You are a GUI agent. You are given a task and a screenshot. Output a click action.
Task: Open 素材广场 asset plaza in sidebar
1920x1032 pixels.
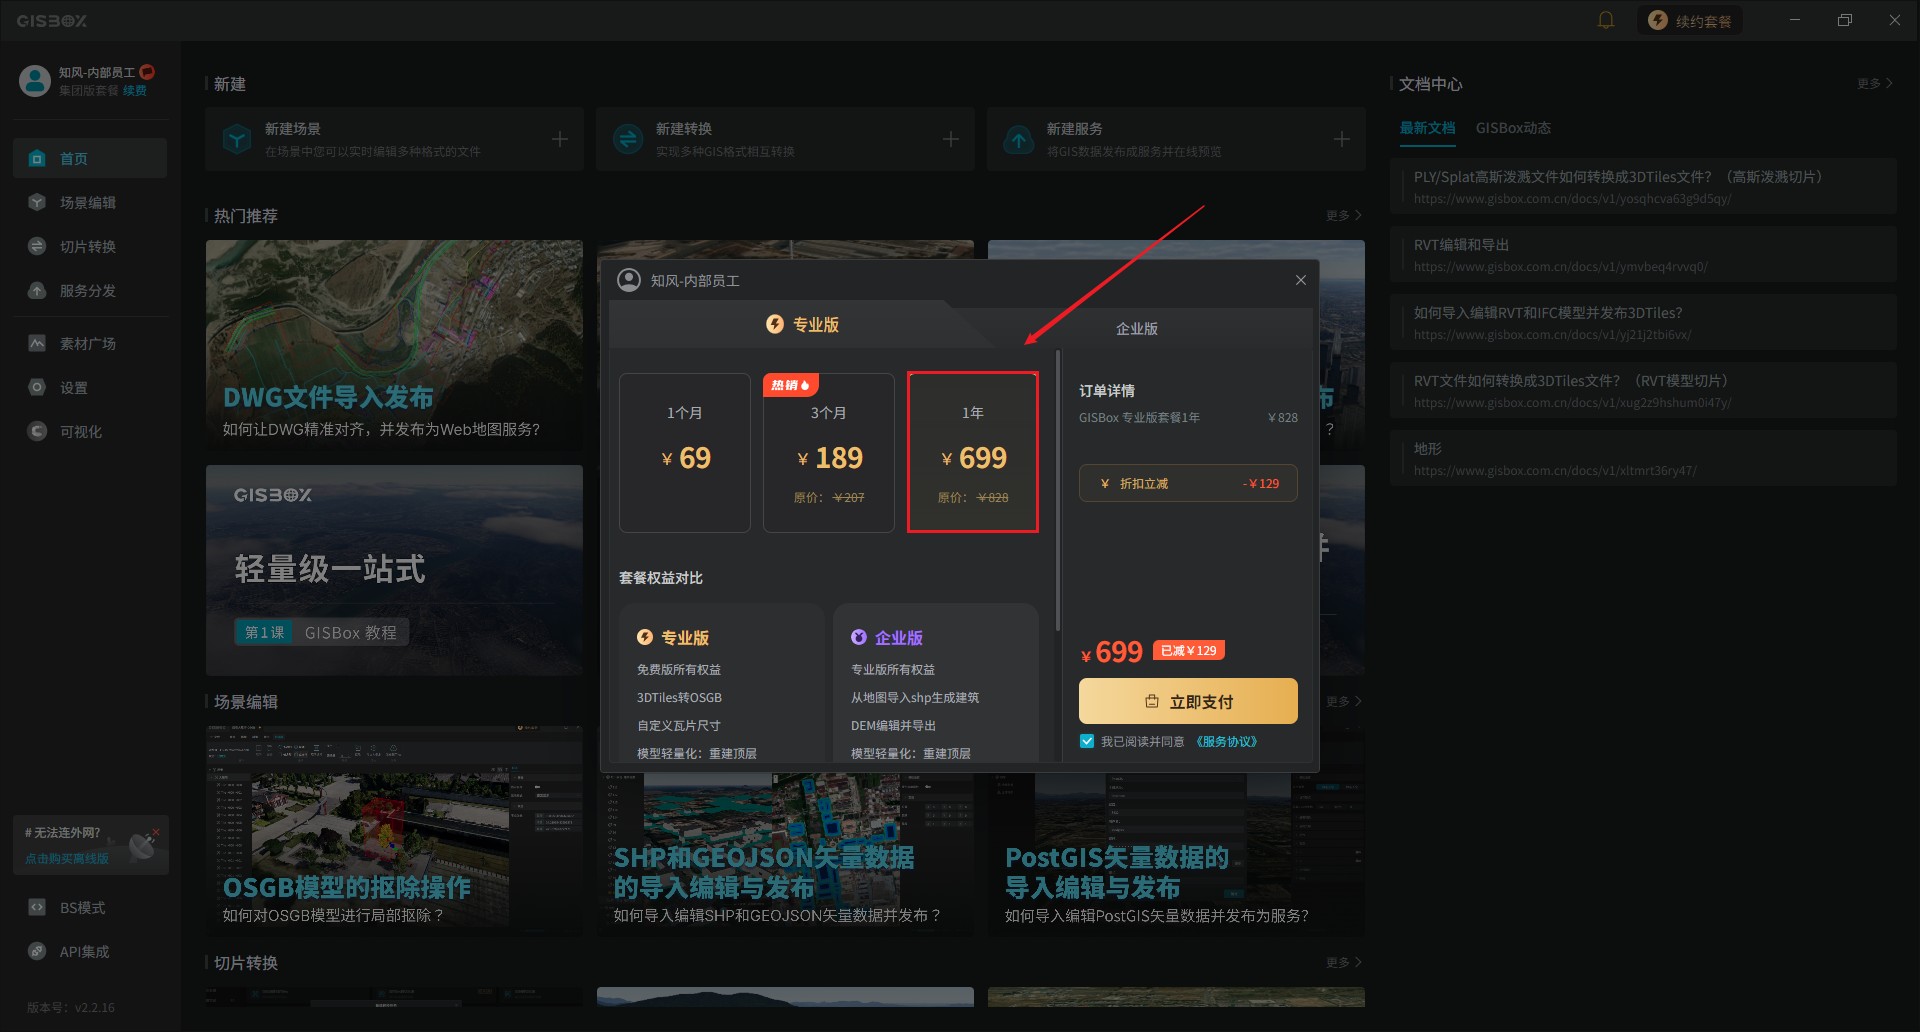click(90, 344)
